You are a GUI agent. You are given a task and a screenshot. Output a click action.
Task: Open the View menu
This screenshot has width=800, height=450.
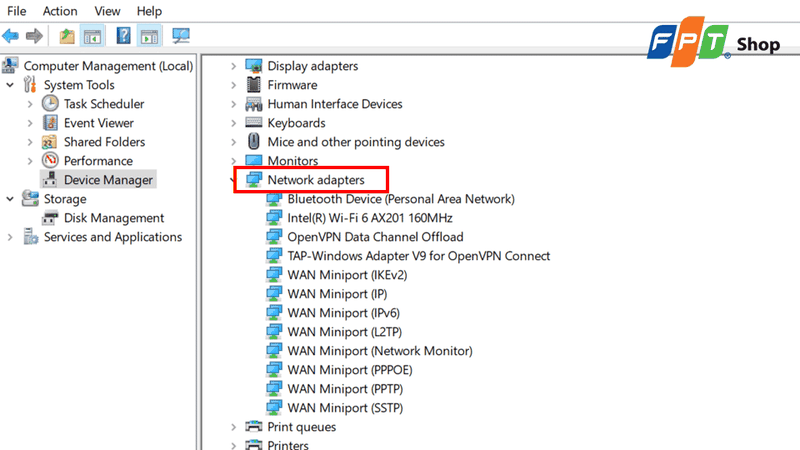point(107,11)
